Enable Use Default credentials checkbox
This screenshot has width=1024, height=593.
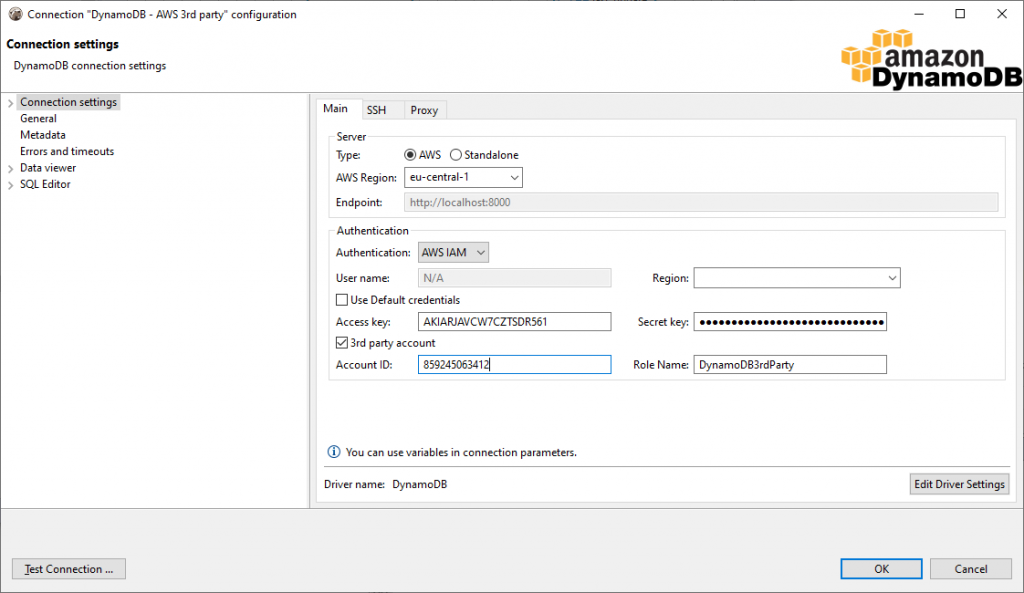[x=342, y=300]
